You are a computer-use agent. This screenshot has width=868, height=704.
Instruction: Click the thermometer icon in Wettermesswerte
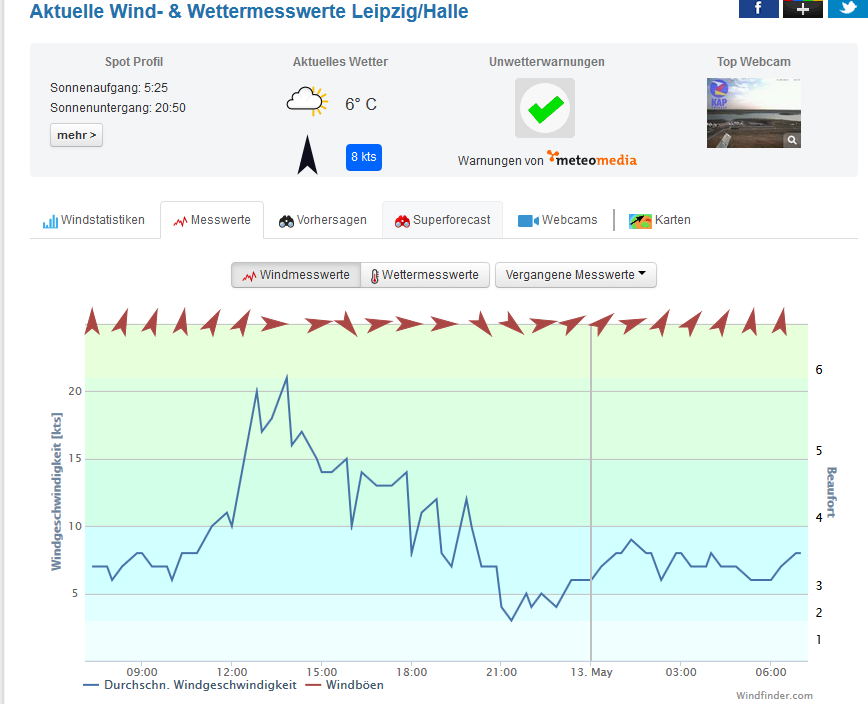pos(375,276)
